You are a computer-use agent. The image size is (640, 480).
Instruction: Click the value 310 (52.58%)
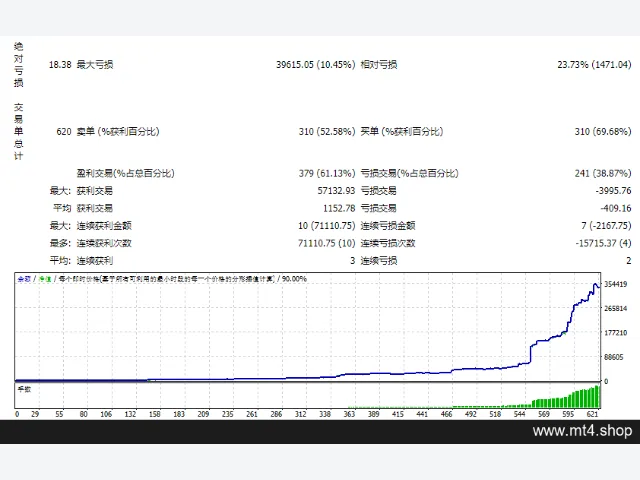(x=327, y=131)
